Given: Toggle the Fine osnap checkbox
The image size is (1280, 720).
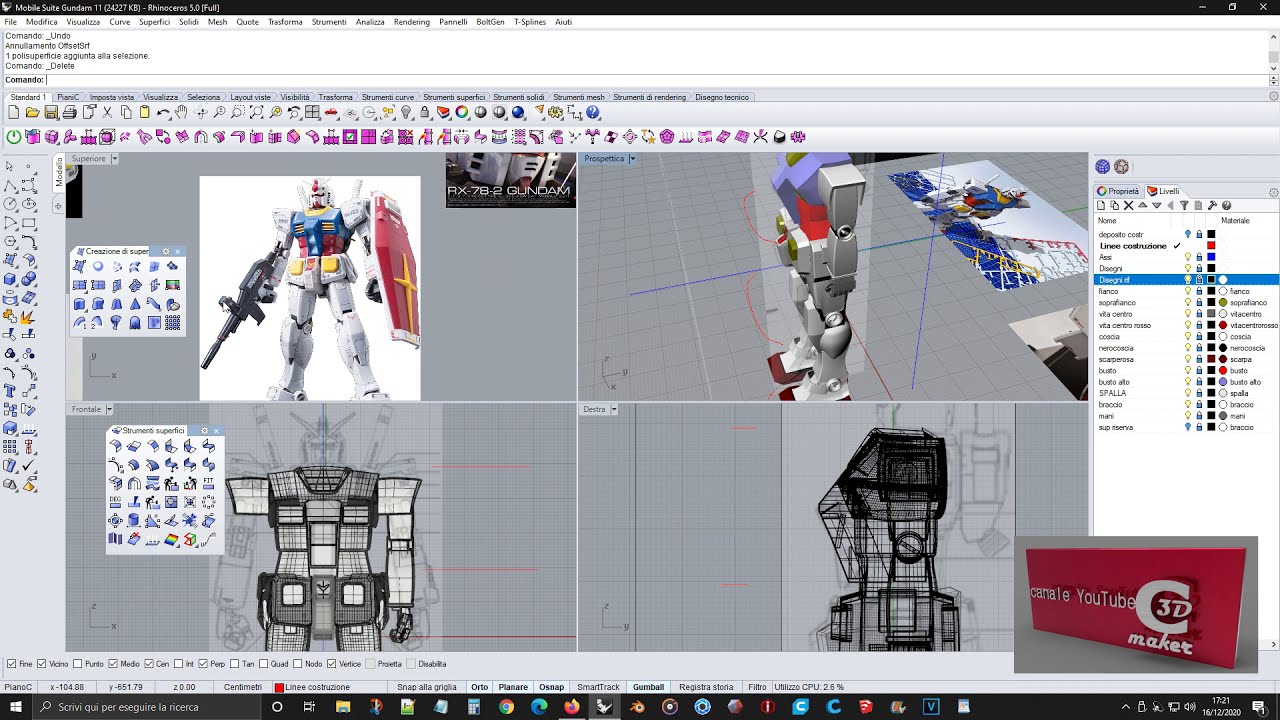Looking at the screenshot, I should click(12, 664).
